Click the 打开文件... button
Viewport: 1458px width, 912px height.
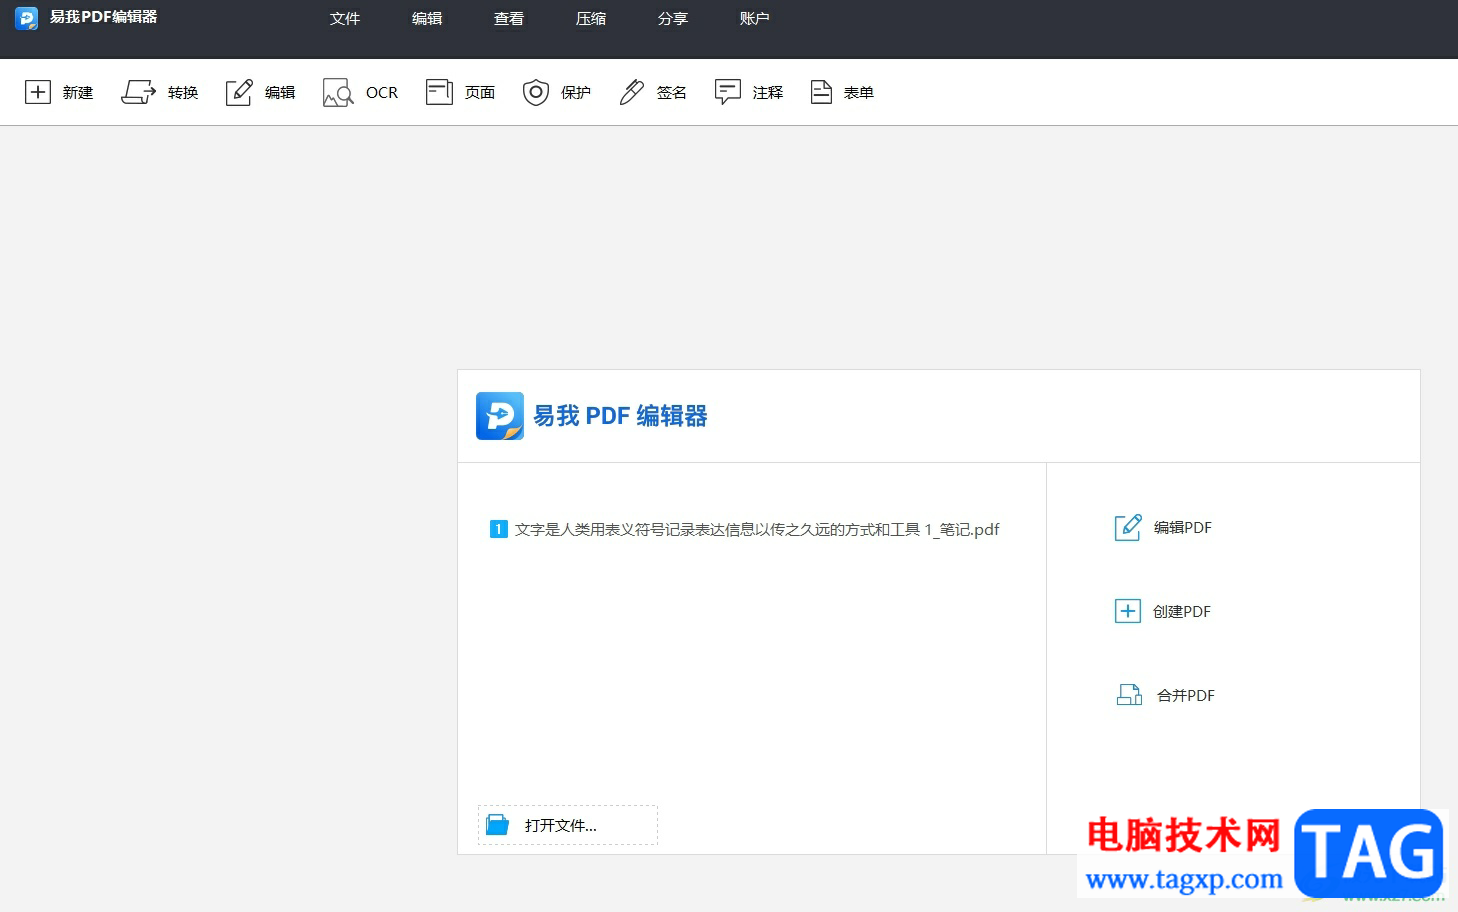[568, 825]
